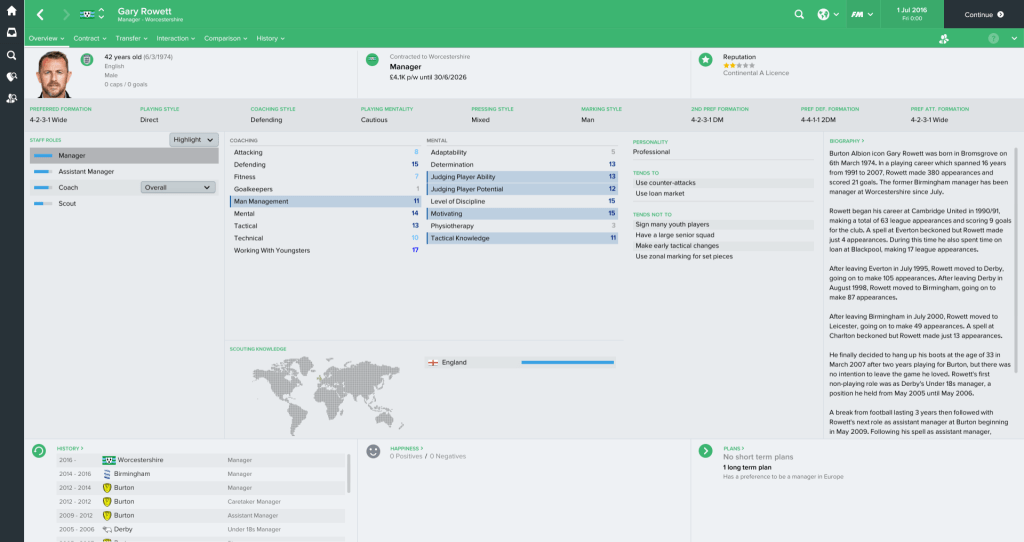Expand the FM menu dropdown
The image size is (1024, 542).
[862, 15]
